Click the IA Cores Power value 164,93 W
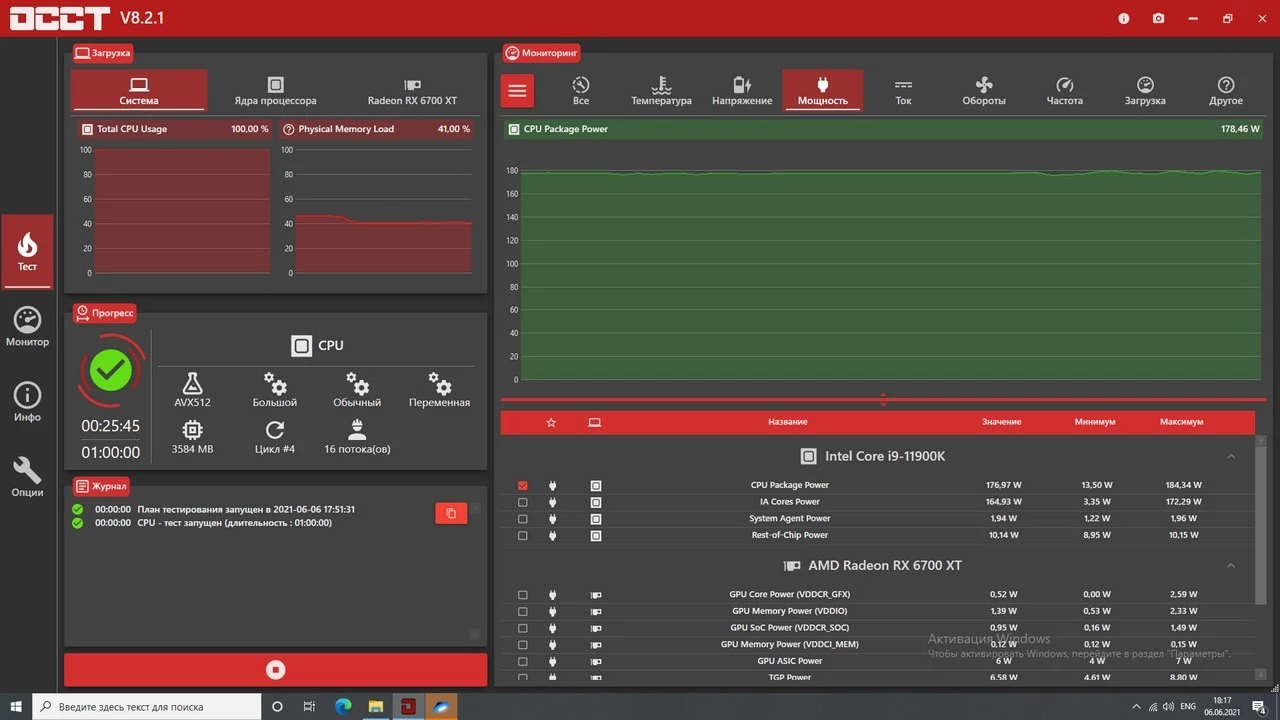 click(1002, 502)
